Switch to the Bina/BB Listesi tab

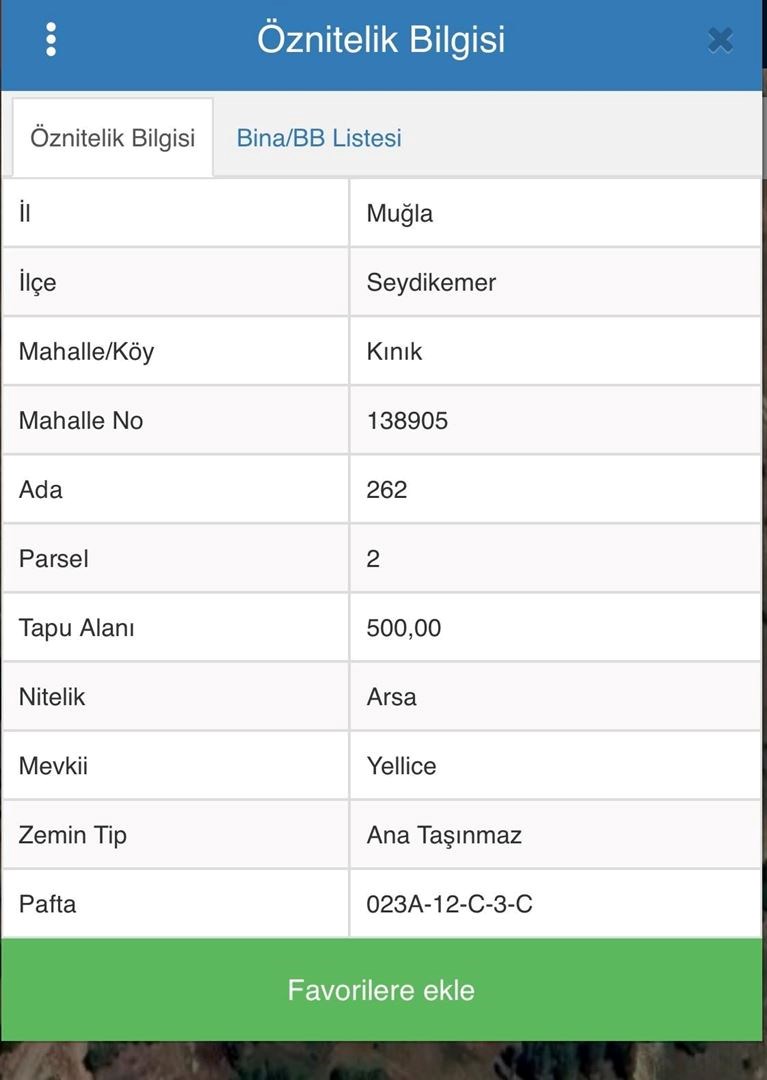click(319, 138)
